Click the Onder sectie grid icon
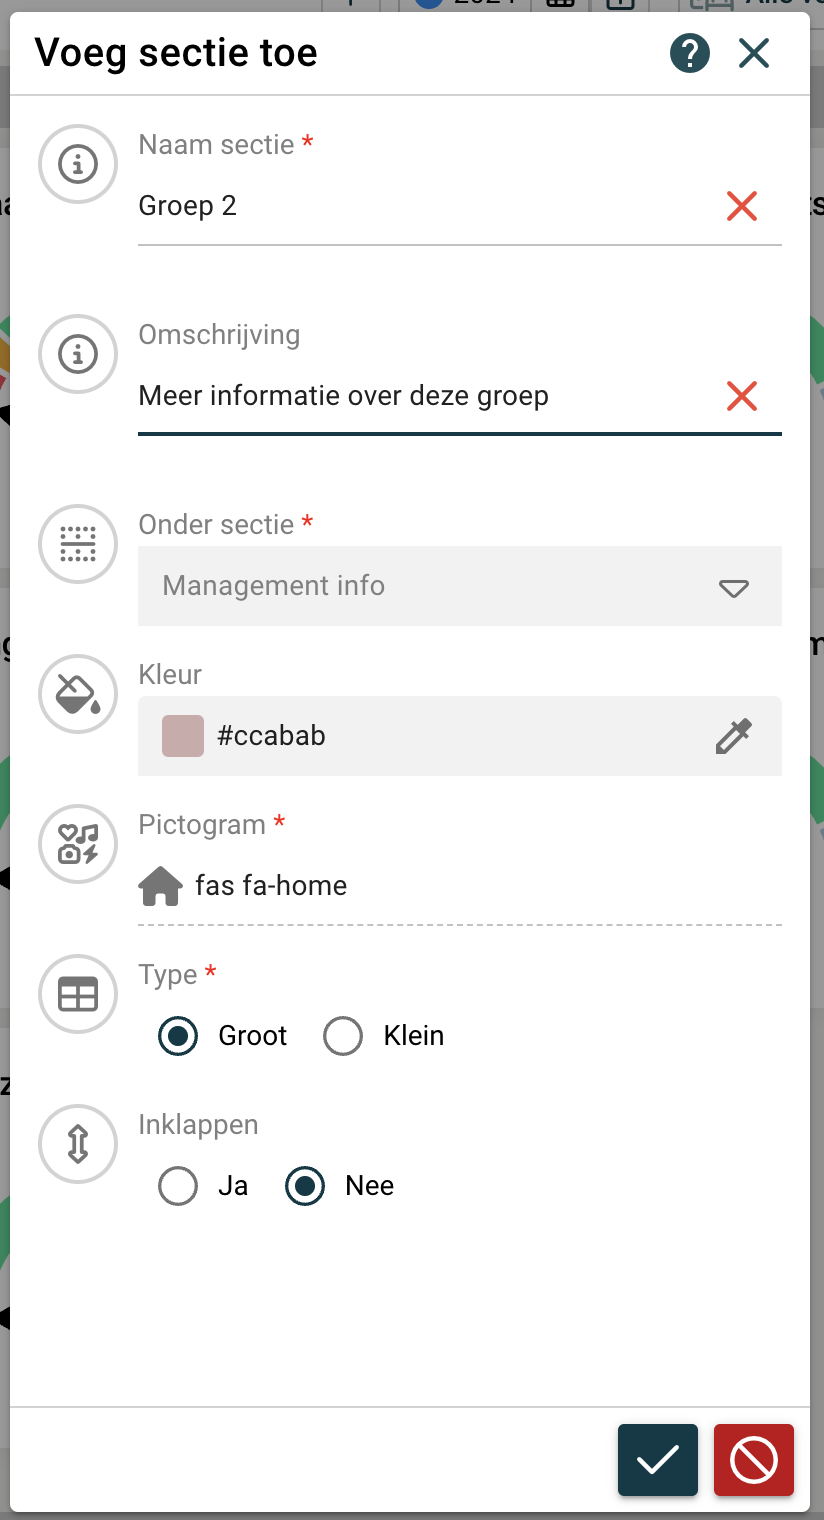The height and width of the screenshot is (1520, 824). point(78,544)
